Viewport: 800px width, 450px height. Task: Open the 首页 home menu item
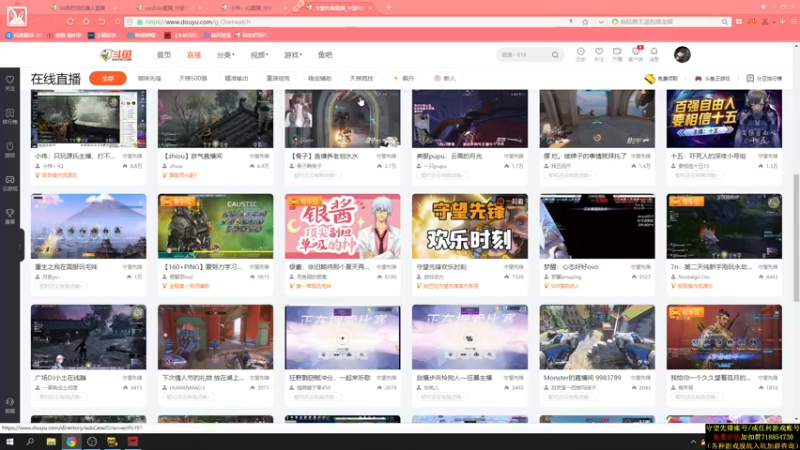click(164, 55)
